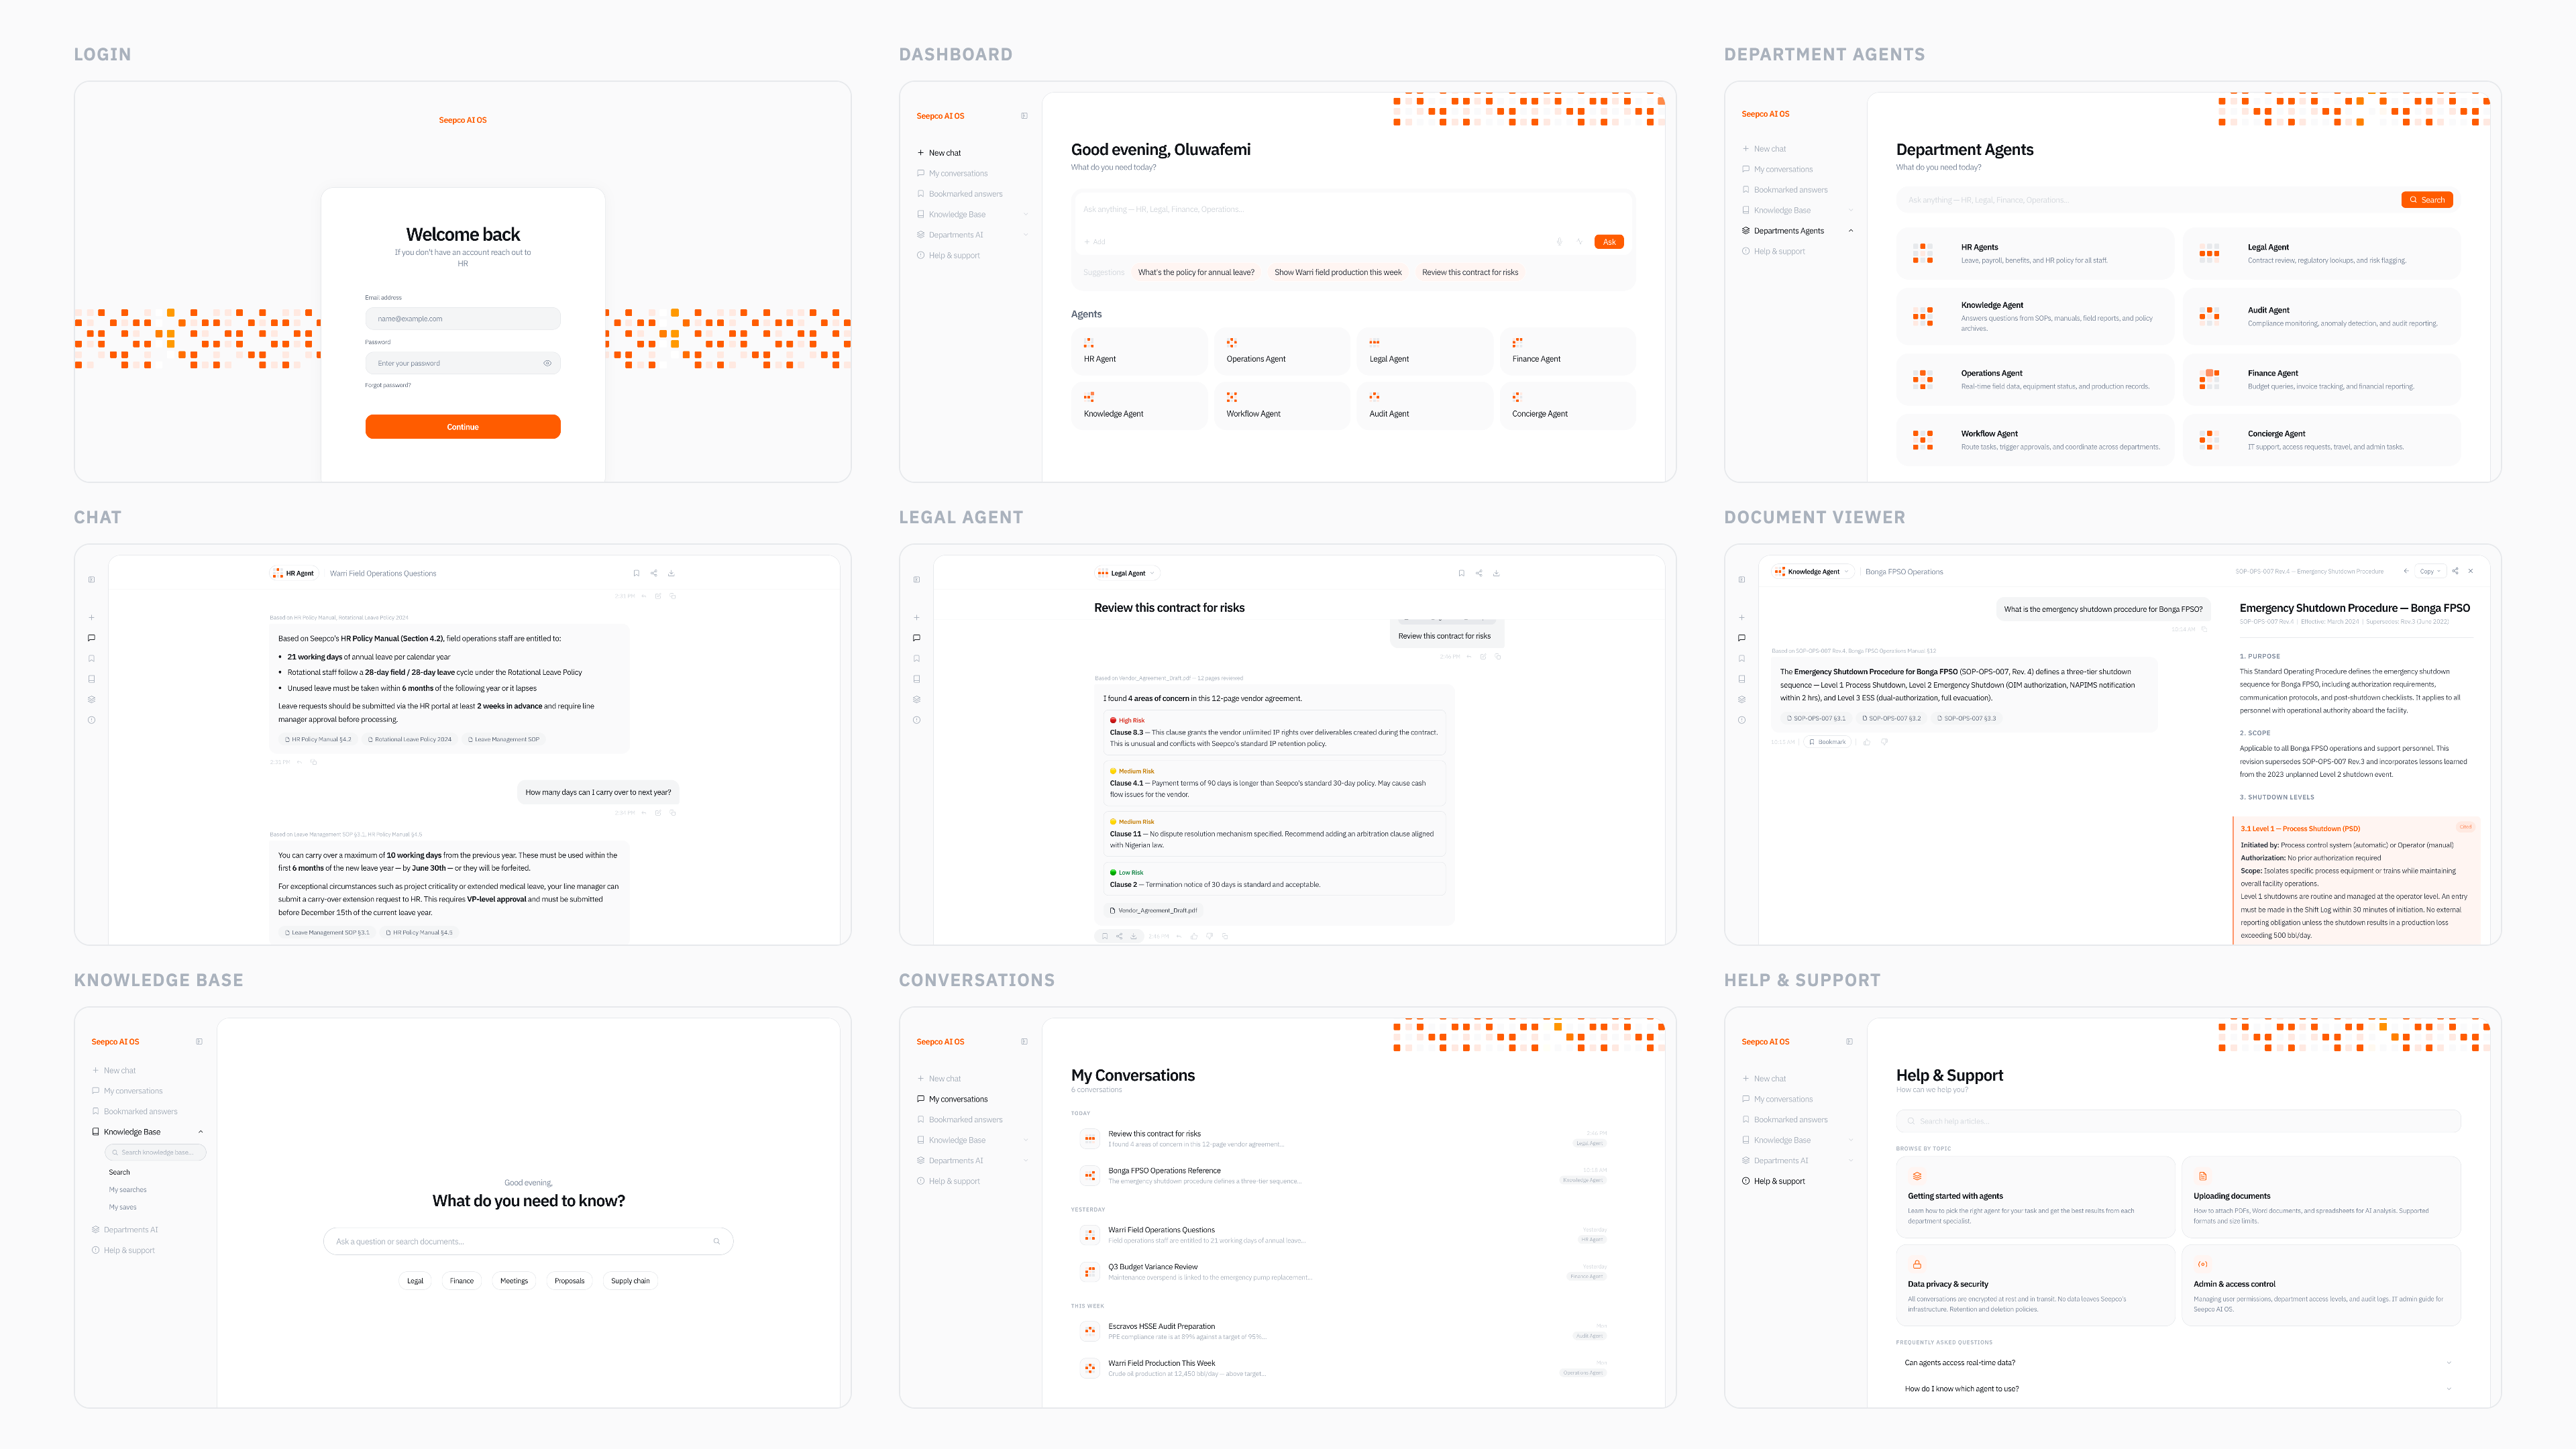Click microphone icon in Dashboard ask box
Viewport: 2576px width, 1449px height.
[x=1559, y=242]
